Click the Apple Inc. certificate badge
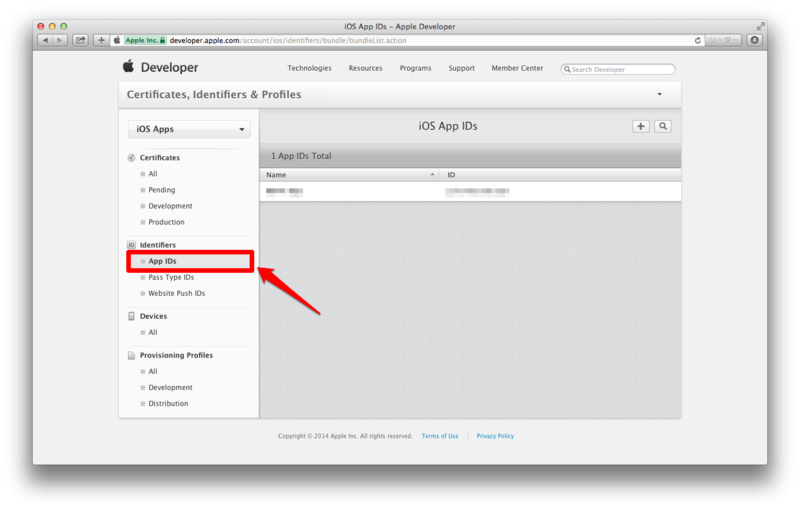Viewport: 800px width, 510px height. (145, 40)
